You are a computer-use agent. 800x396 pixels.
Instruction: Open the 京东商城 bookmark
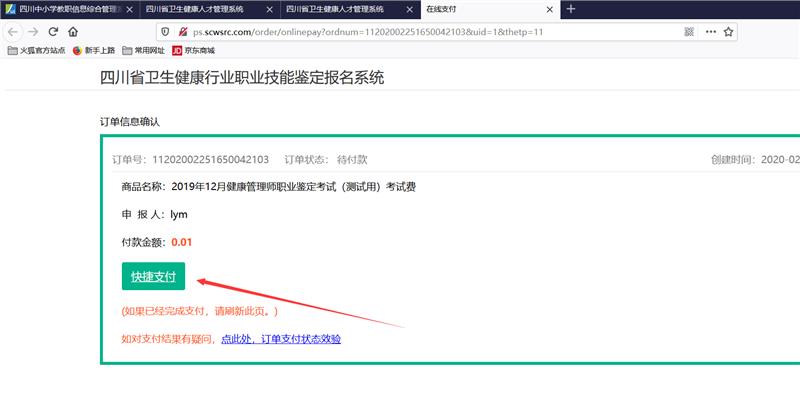[x=194, y=51]
